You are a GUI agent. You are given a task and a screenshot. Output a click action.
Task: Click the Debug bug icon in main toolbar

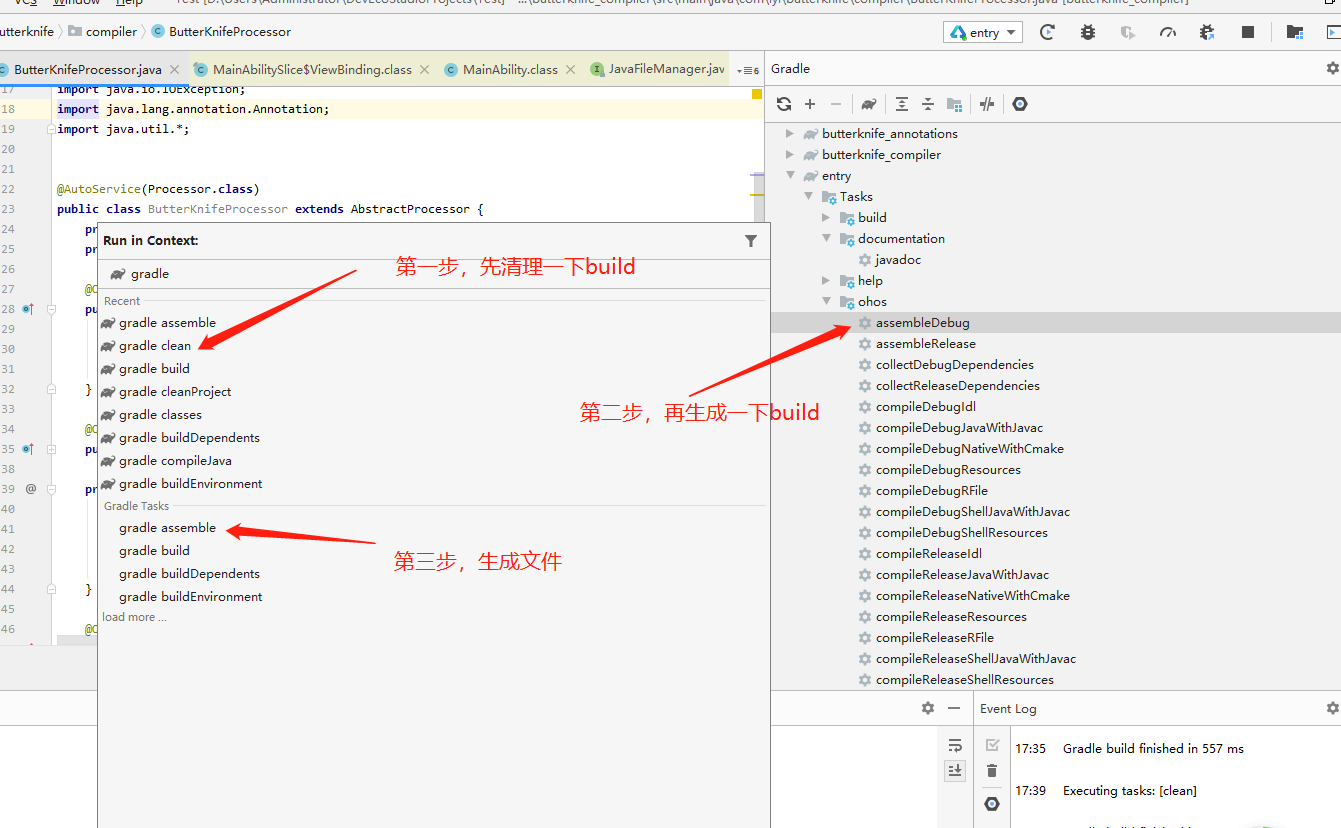[1088, 32]
